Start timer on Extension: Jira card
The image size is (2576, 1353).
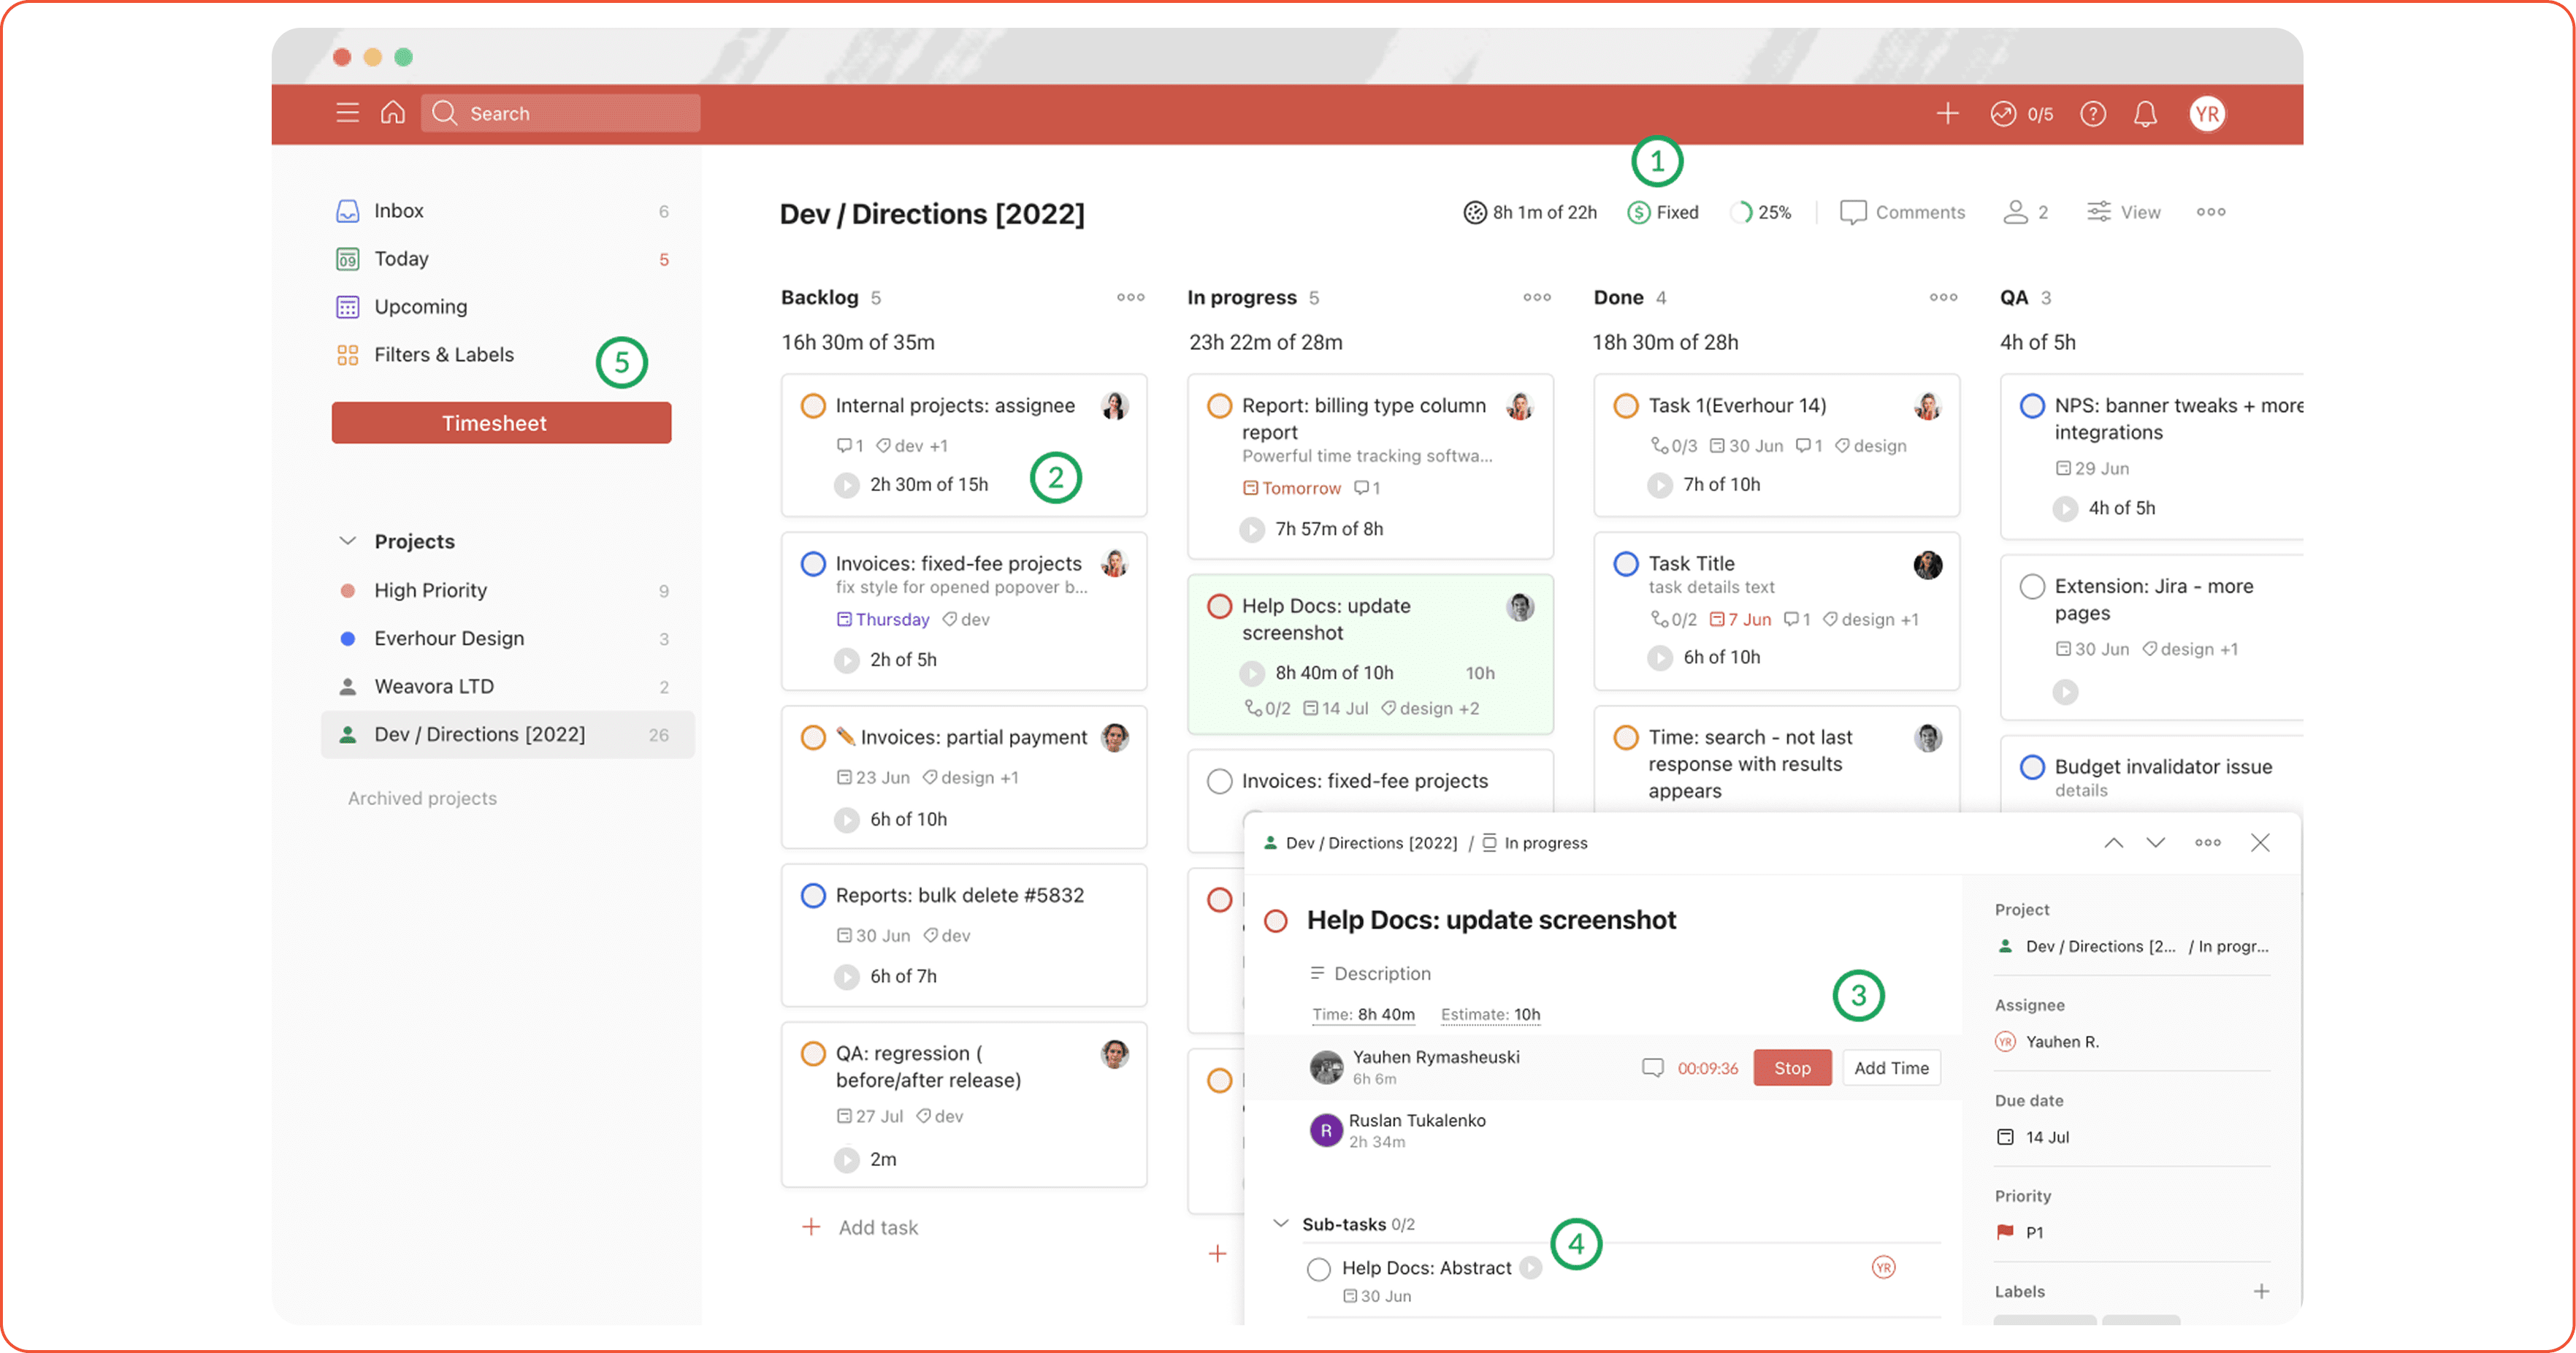[x=2065, y=692]
